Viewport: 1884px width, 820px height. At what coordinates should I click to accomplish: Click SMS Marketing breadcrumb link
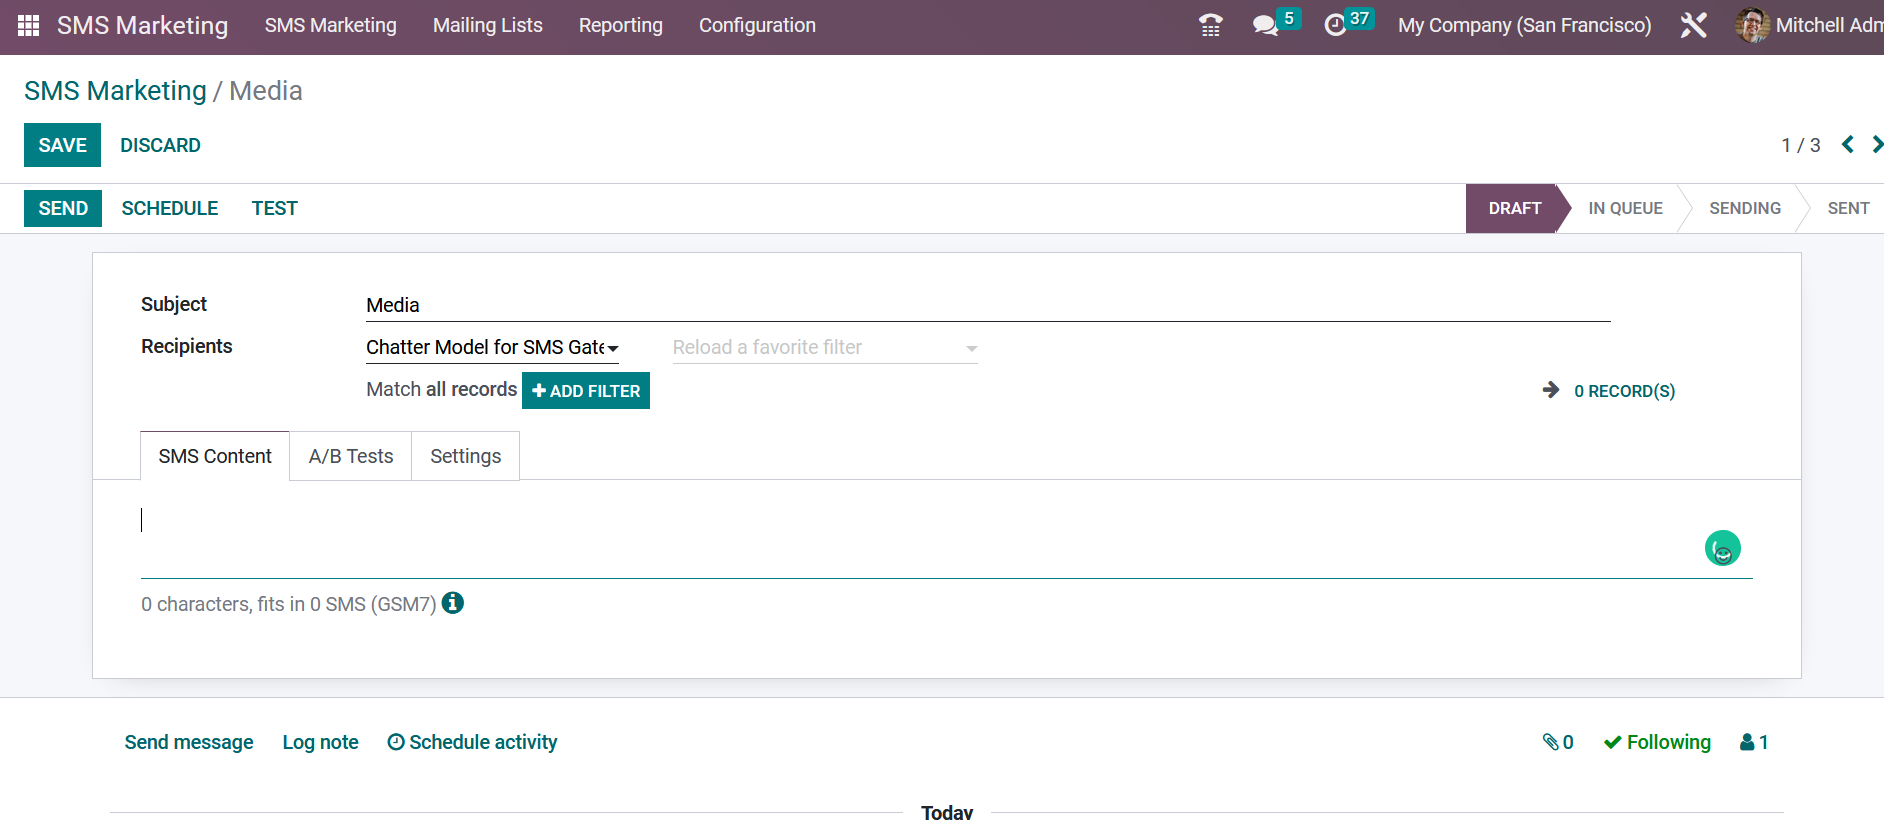click(115, 91)
